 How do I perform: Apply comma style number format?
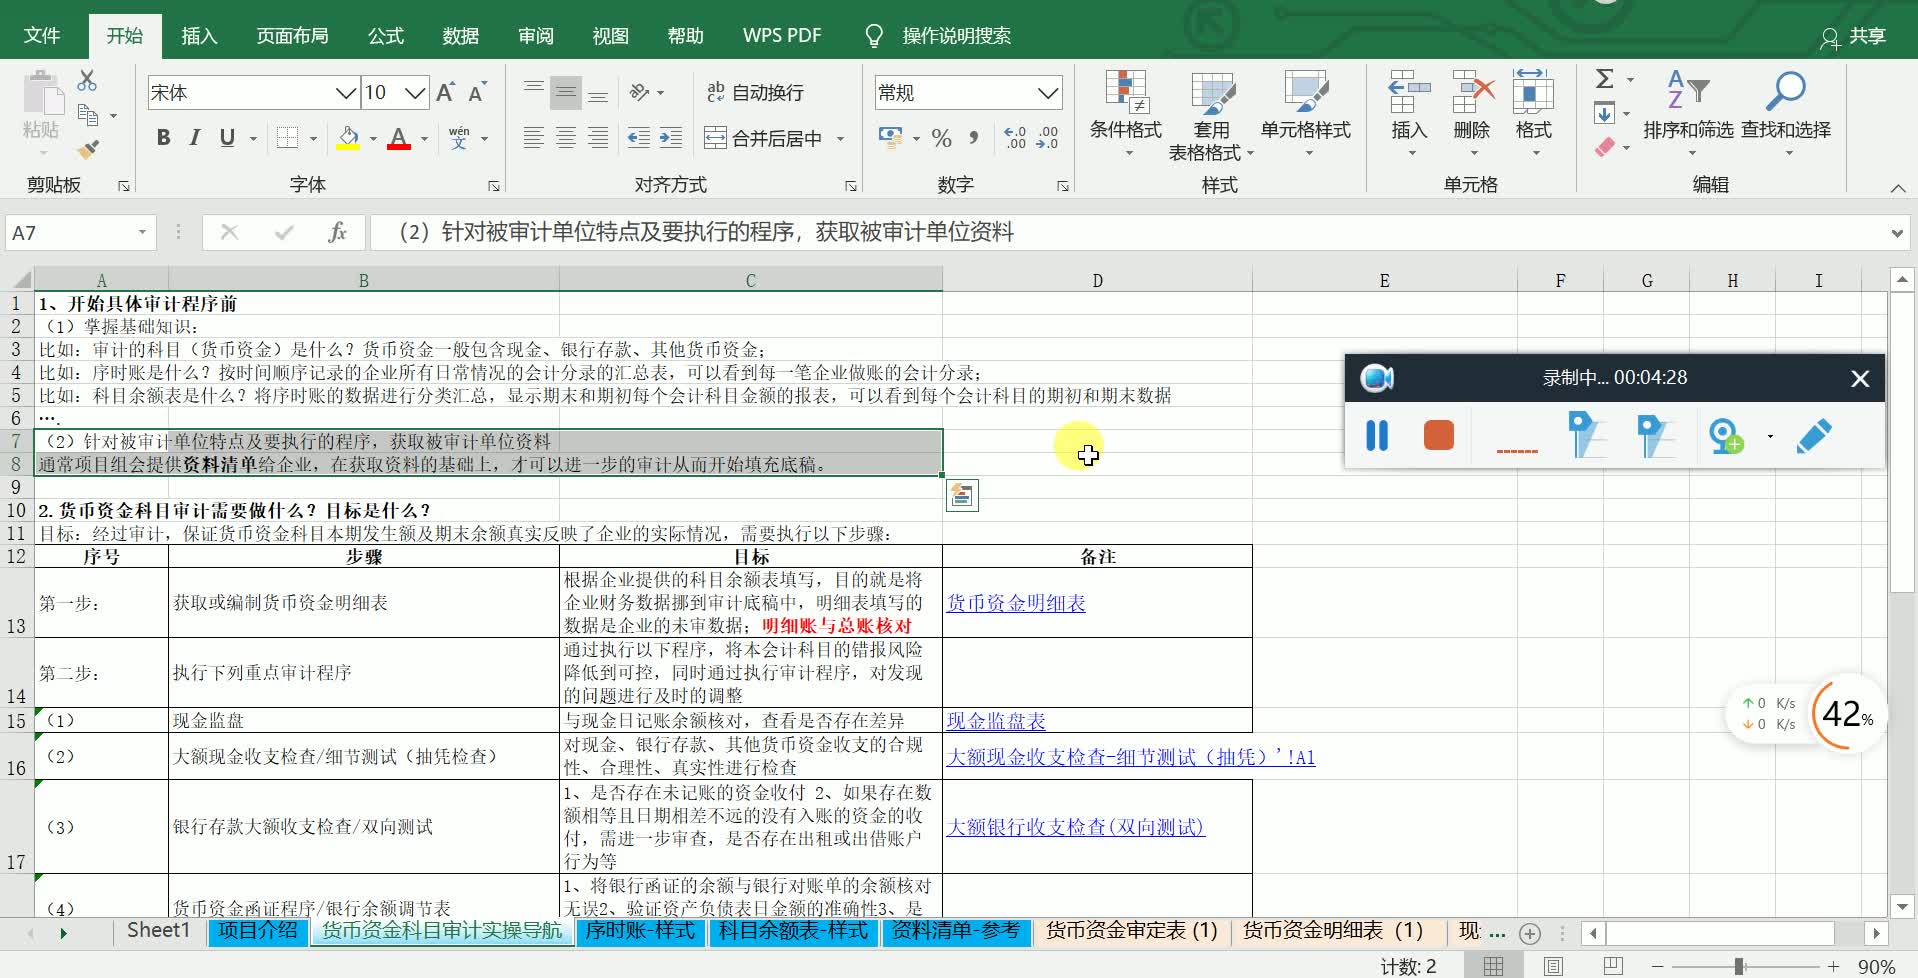tap(973, 138)
